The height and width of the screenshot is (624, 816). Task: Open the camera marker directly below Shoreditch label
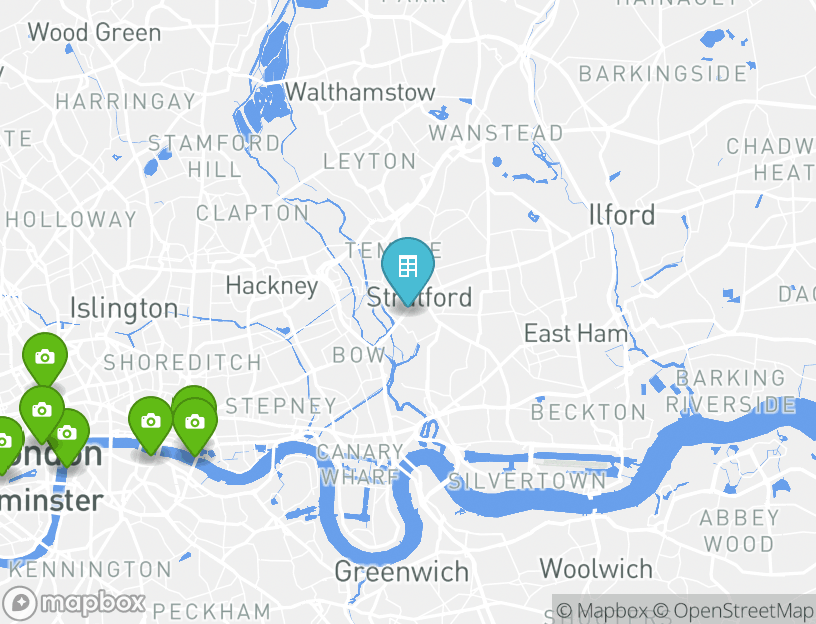pyautogui.click(x=151, y=423)
